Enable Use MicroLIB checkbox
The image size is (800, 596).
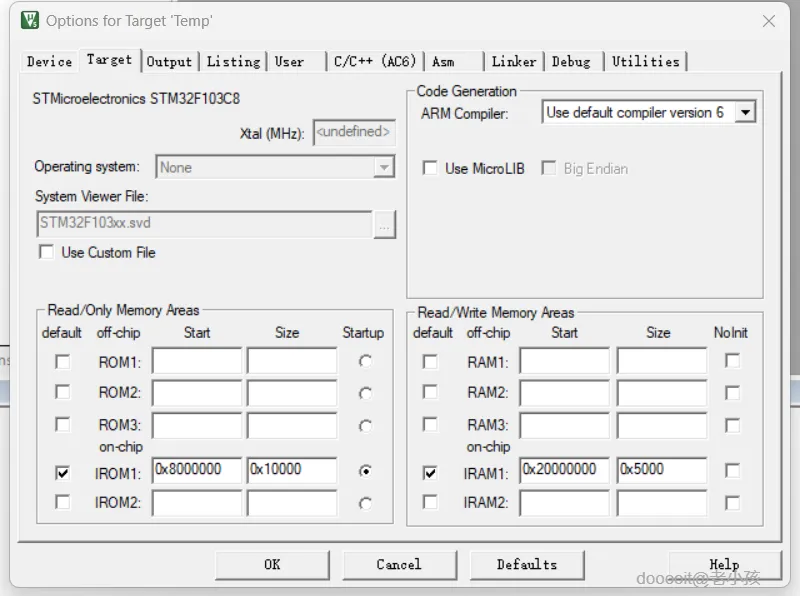[x=430, y=168]
